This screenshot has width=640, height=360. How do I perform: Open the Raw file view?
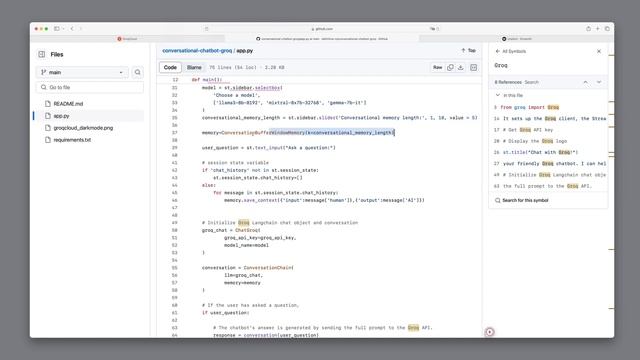click(438, 67)
